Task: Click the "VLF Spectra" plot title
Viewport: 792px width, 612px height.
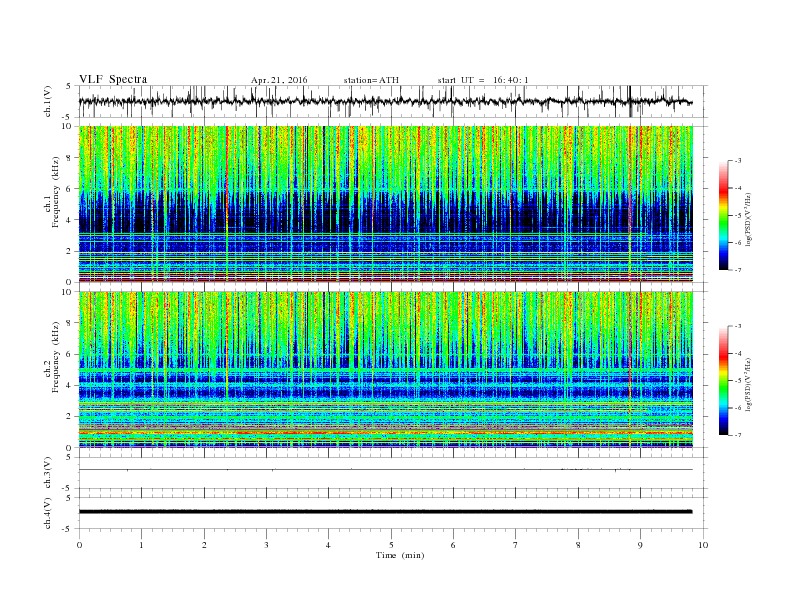Action: coord(113,79)
